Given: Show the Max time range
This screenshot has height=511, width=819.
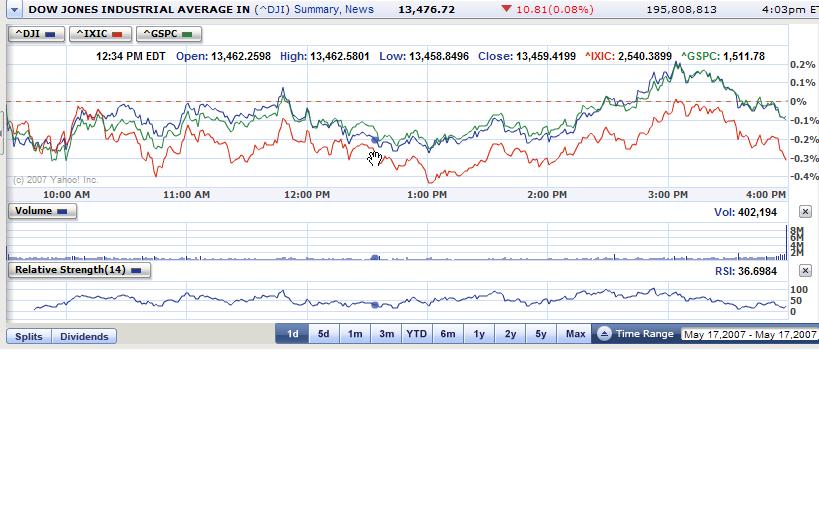Looking at the screenshot, I should pos(575,334).
